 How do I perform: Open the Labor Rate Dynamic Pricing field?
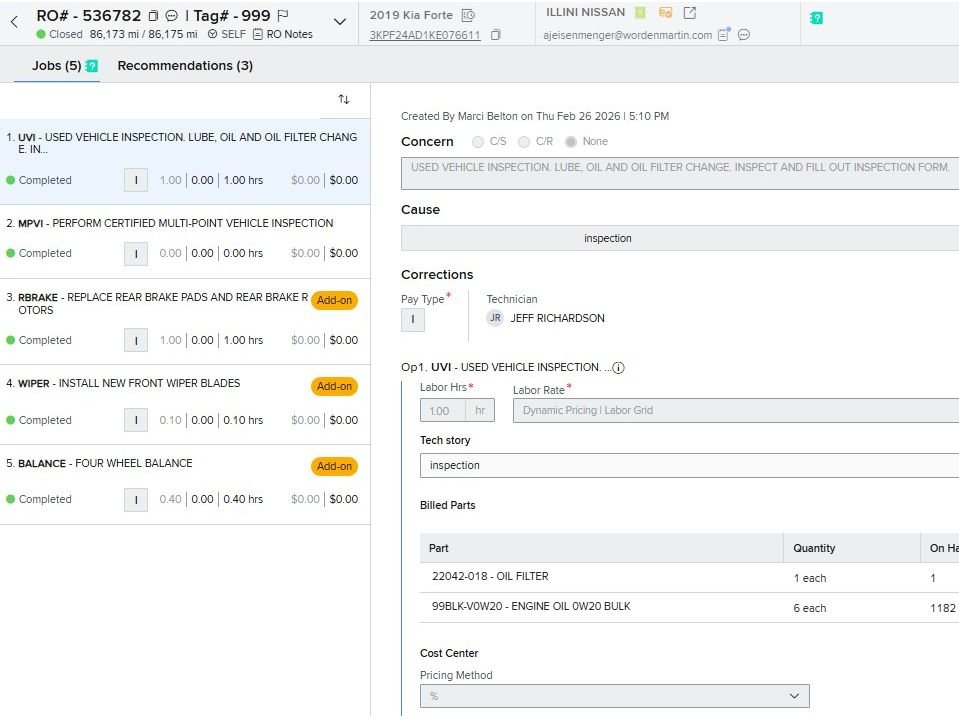point(735,410)
